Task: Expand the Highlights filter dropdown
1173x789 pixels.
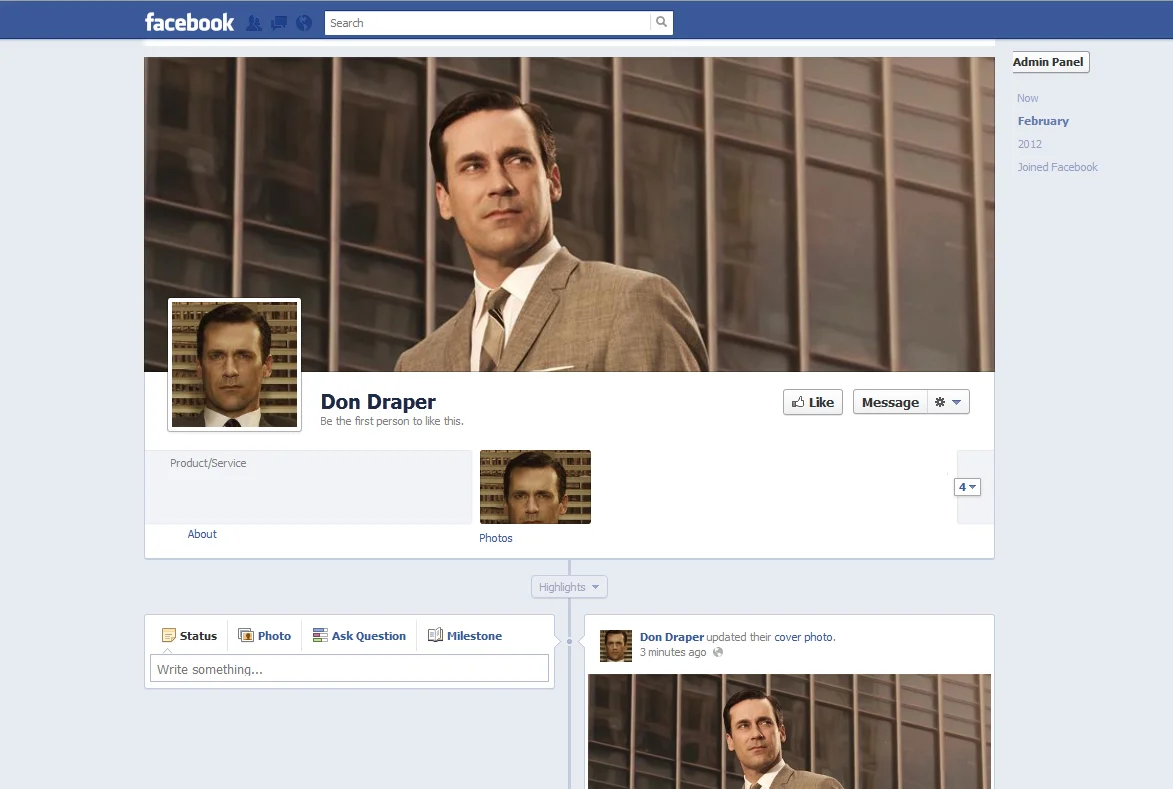Action: point(568,586)
